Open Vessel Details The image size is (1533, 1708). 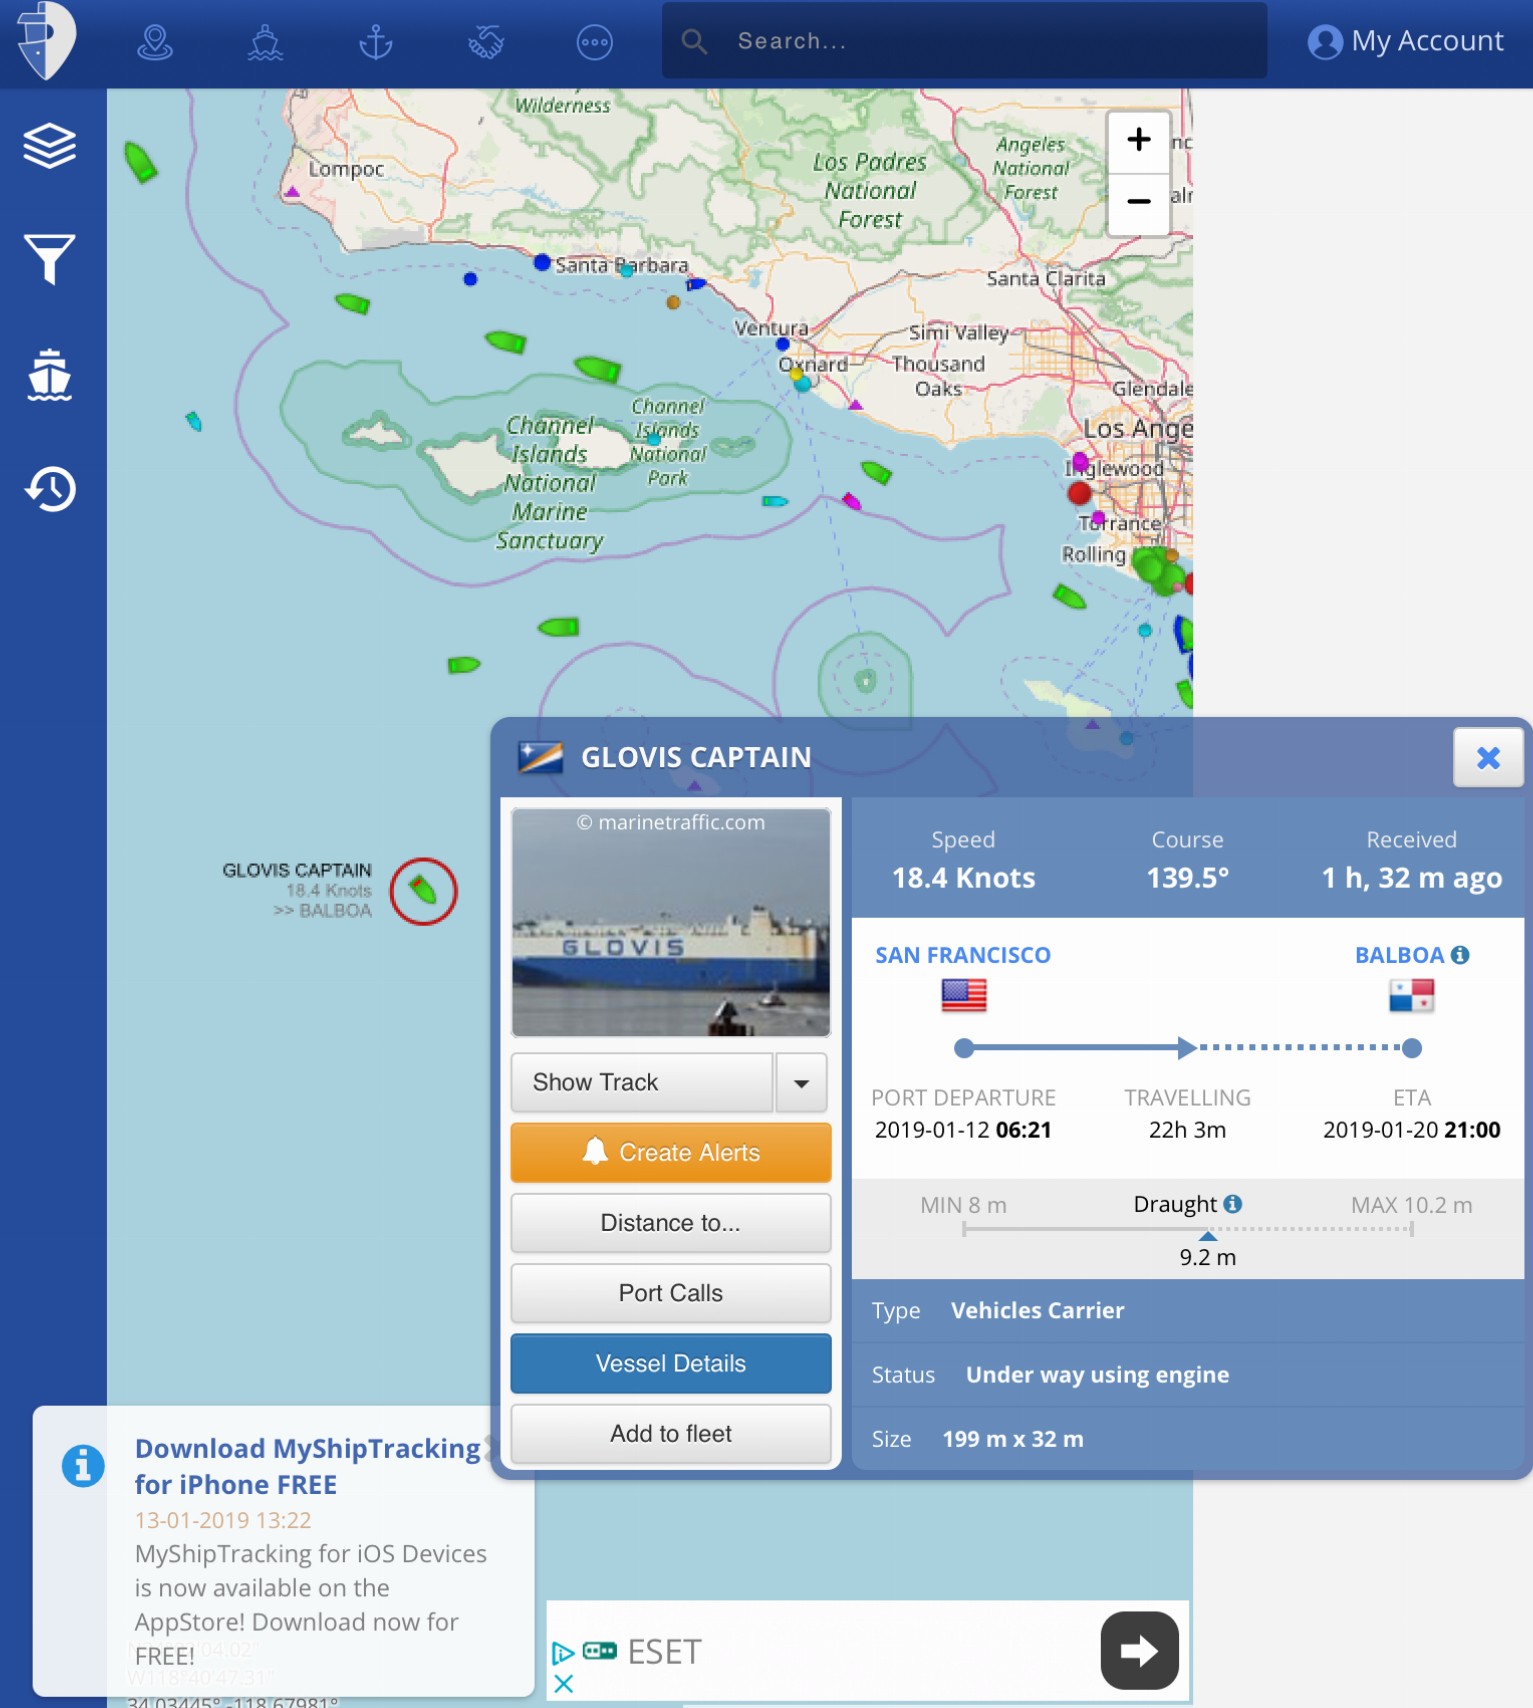[671, 1363]
